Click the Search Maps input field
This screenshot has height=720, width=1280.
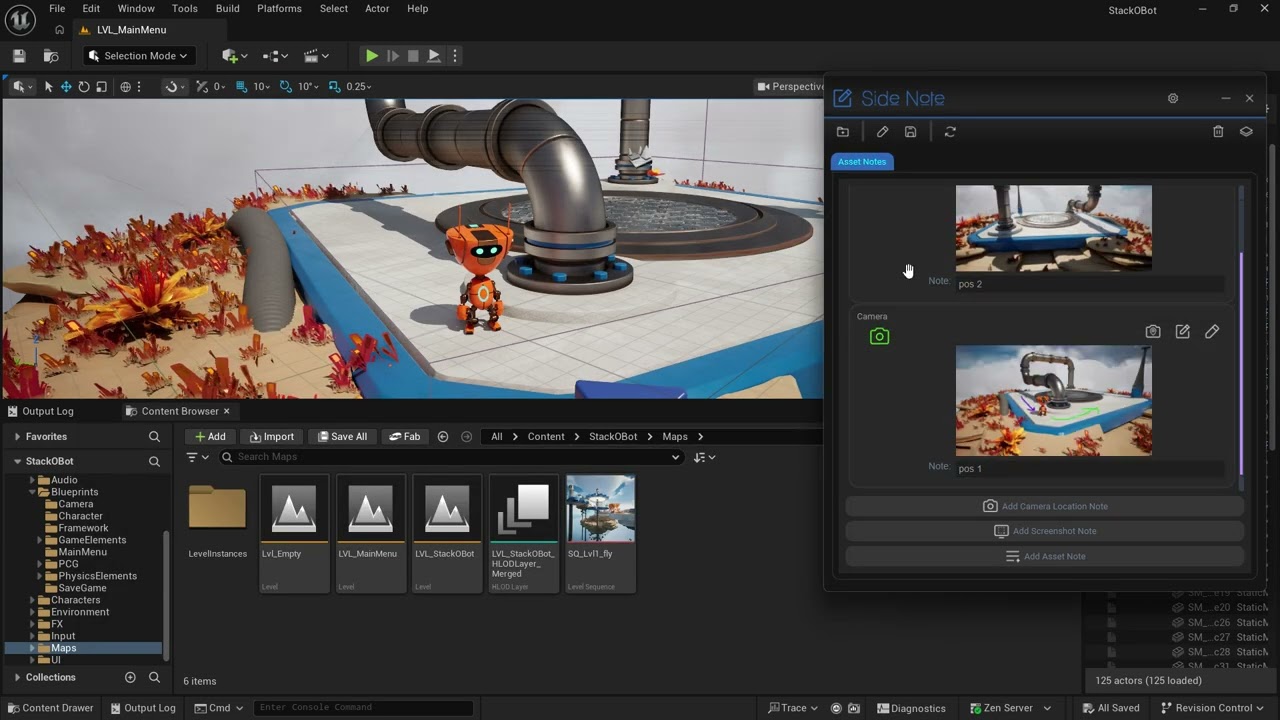[x=450, y=457]
